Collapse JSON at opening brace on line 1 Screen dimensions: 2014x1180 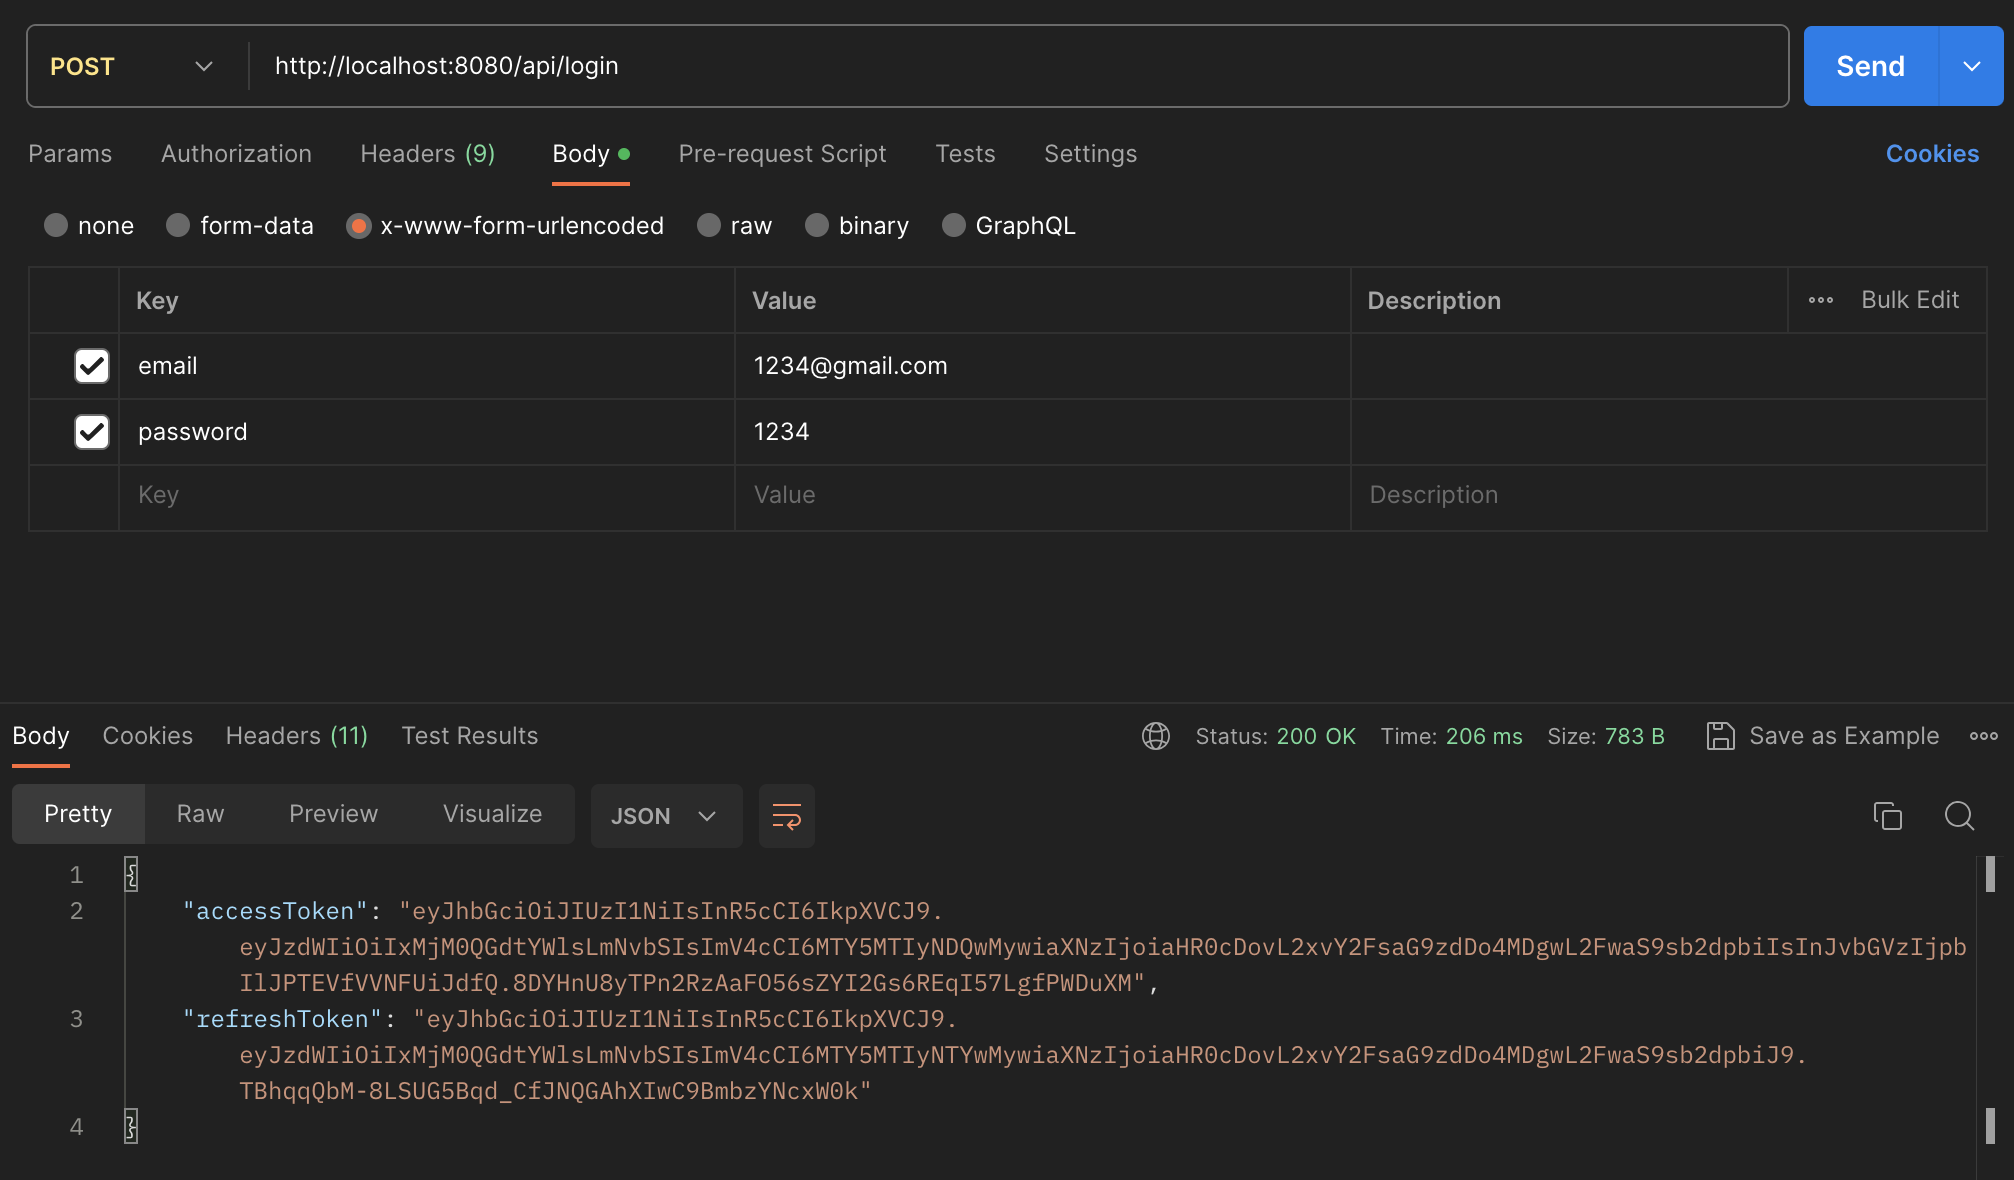click(131, 875)
